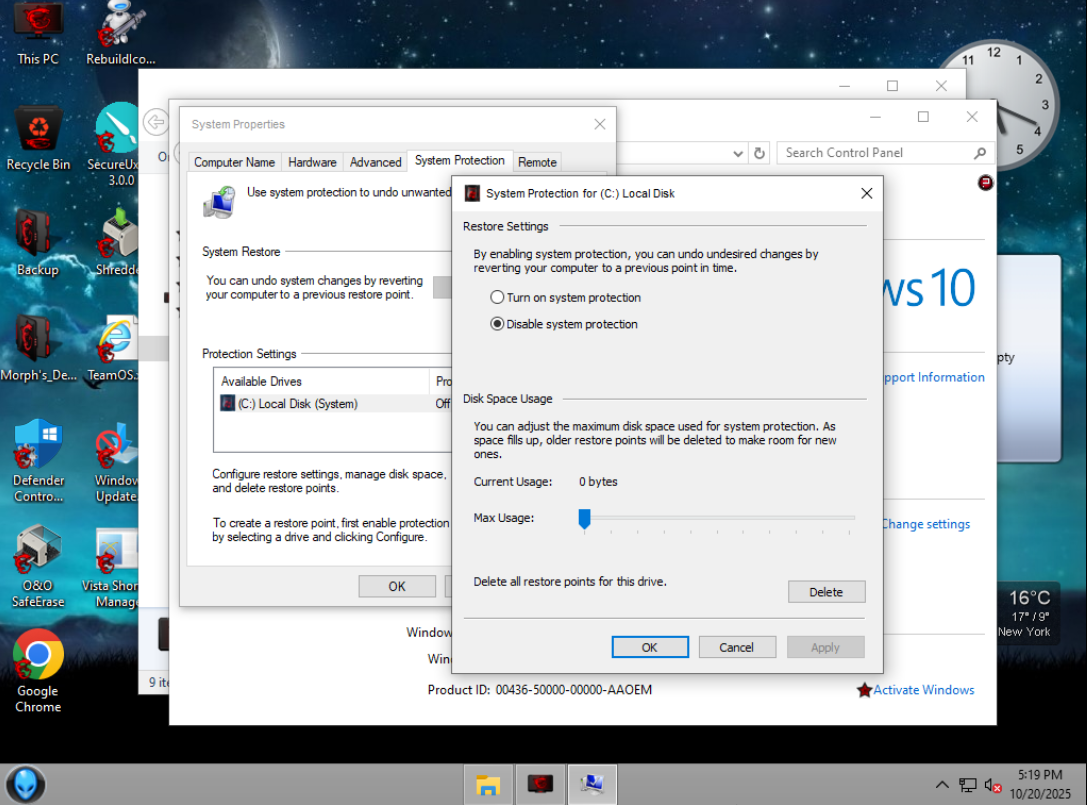Image resolution: width=1087 pixels, height=805 pixels.
Task: Click OK in System Protection dialog
Action: pos(650,647)
